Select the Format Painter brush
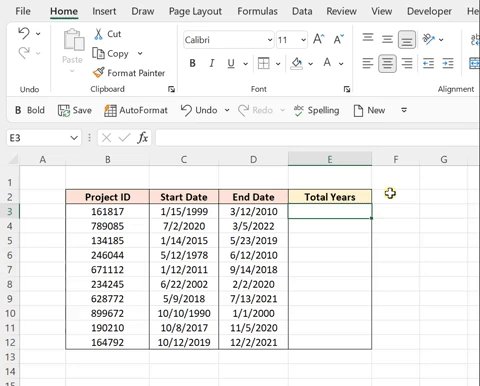This screenshot has height=386, width=480. click(x=99, y=73)
